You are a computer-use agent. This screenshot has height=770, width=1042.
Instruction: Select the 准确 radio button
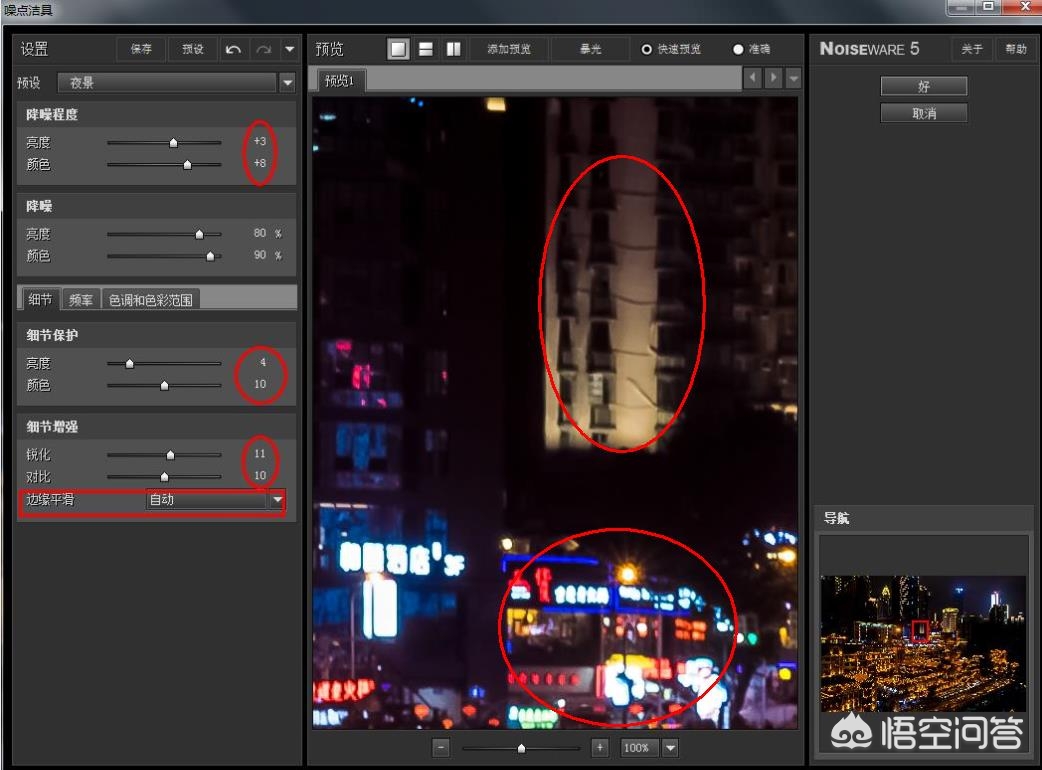coord(738,48)
